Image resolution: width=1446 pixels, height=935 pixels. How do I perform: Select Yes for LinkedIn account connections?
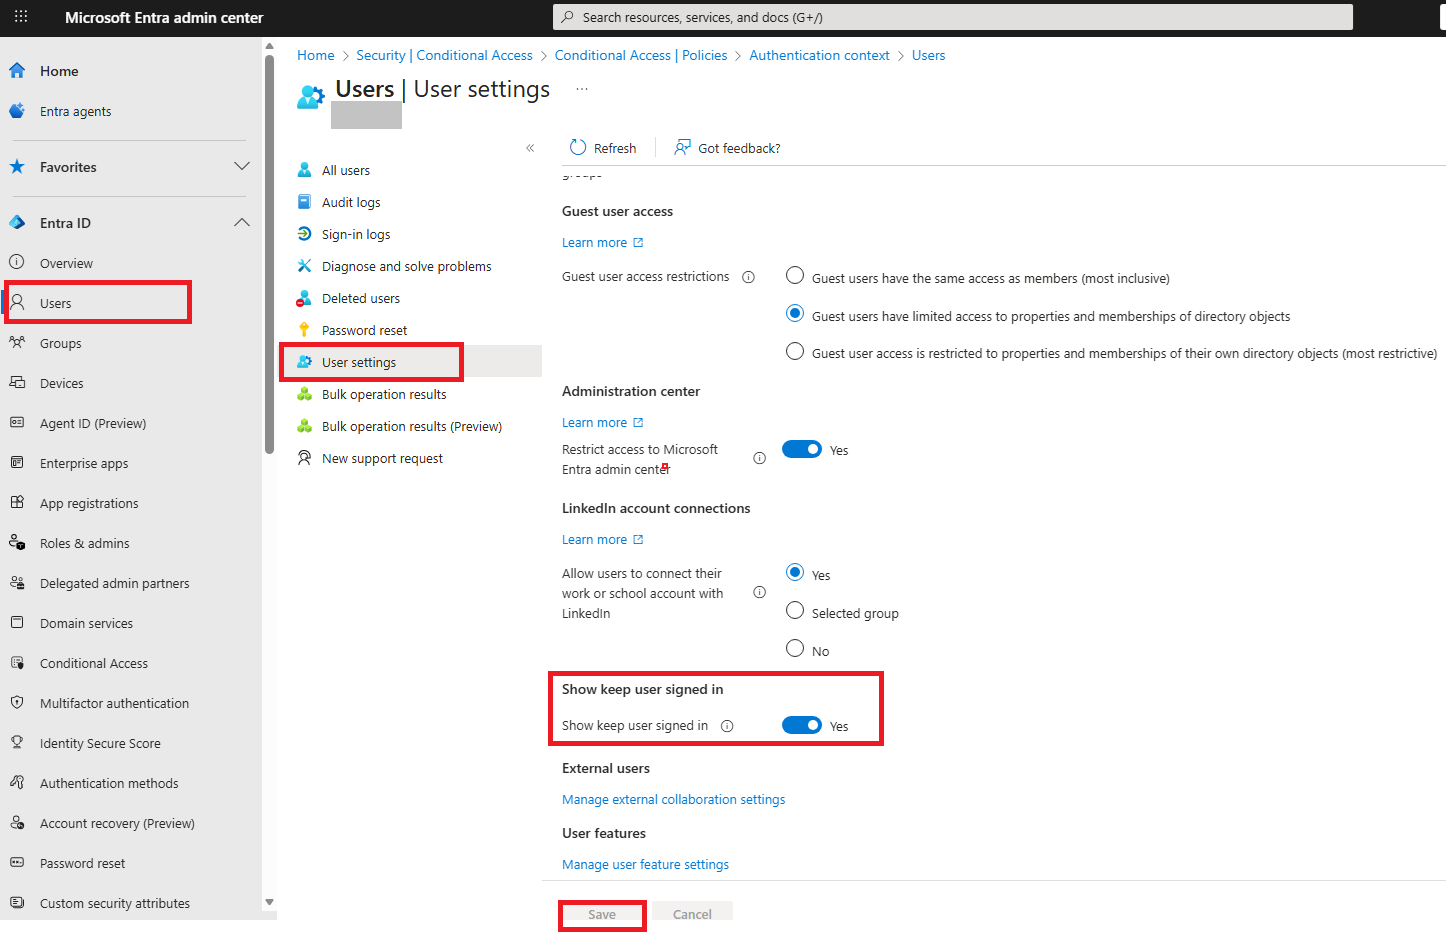click(x=795, y=572)
